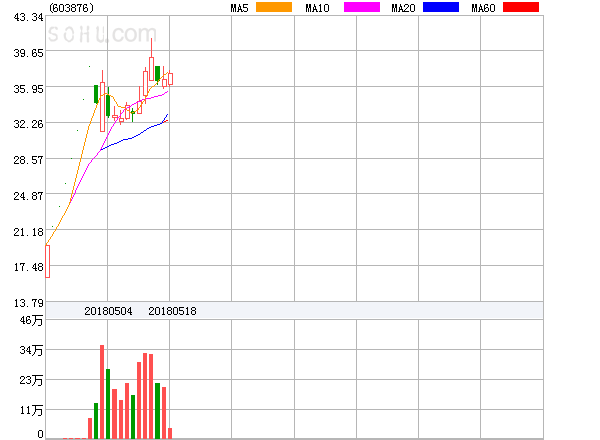This screenshot has width=600, height=440.
Task: Click the 21.18 price axis label
Action: pyautogui.click(x=28, y=232)
